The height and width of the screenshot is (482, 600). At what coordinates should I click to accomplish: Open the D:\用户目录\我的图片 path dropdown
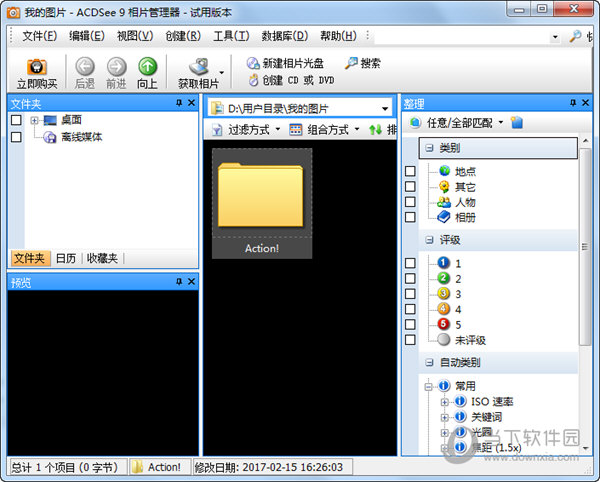pyautogui.click(x=385, y=109)
